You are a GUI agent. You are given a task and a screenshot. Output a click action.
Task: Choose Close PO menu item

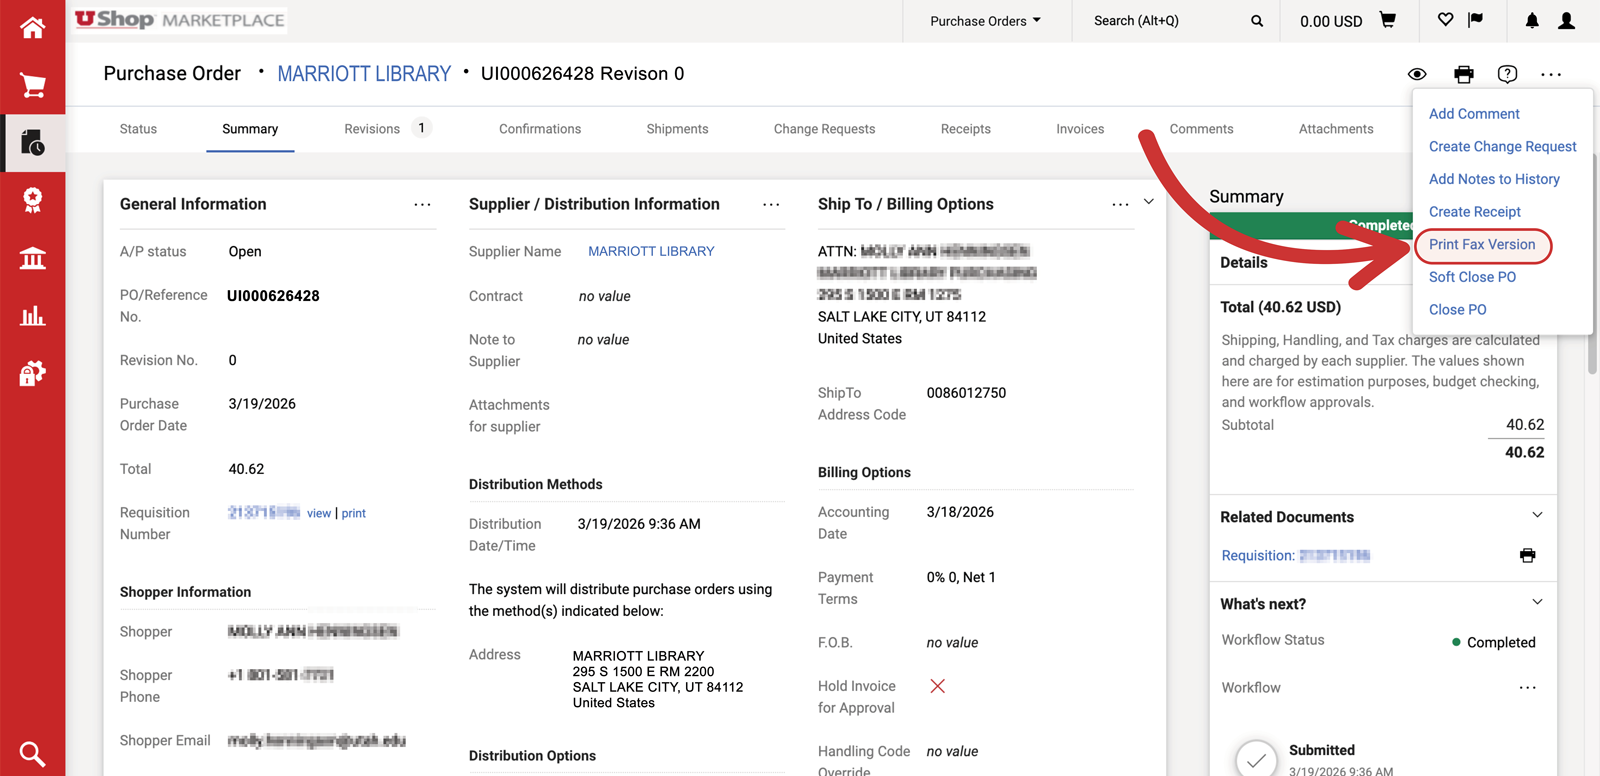pyautogui.click(x=1457, y=310)
